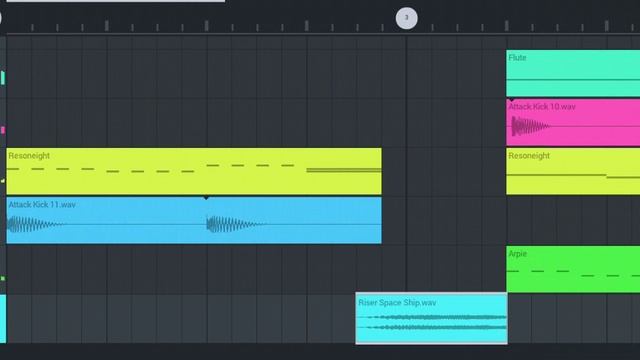The width and height of the screenshot is (640, 360).
Task: Select the Riser Space Ship.wav clip
Action: click(x=431, y=318)
